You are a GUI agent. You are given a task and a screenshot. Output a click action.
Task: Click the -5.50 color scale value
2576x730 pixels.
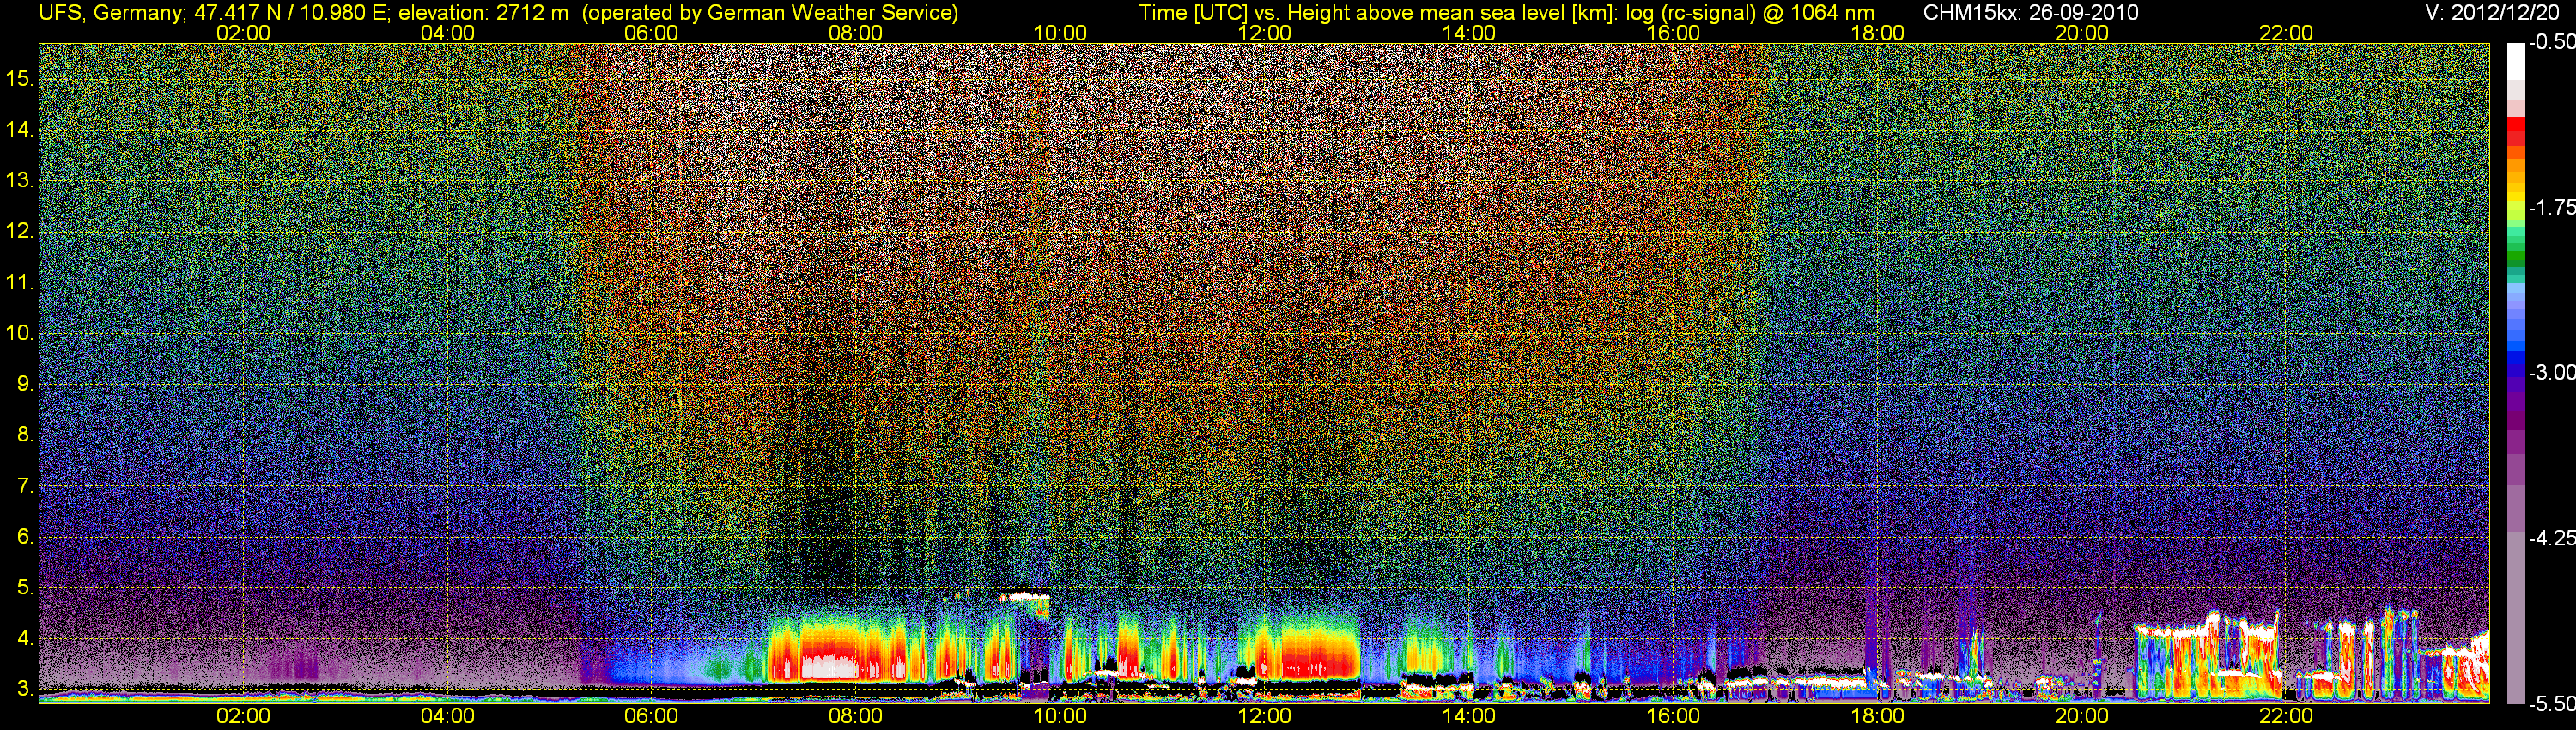2551,703
